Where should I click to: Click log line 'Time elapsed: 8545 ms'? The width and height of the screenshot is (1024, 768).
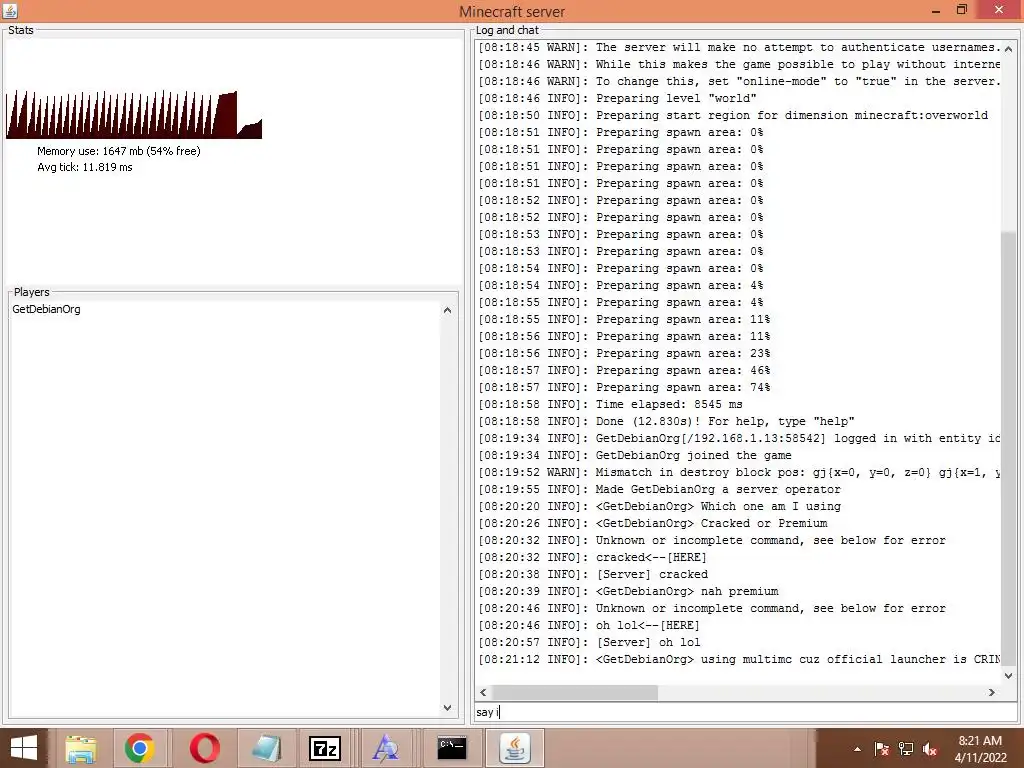click(611, 404)
